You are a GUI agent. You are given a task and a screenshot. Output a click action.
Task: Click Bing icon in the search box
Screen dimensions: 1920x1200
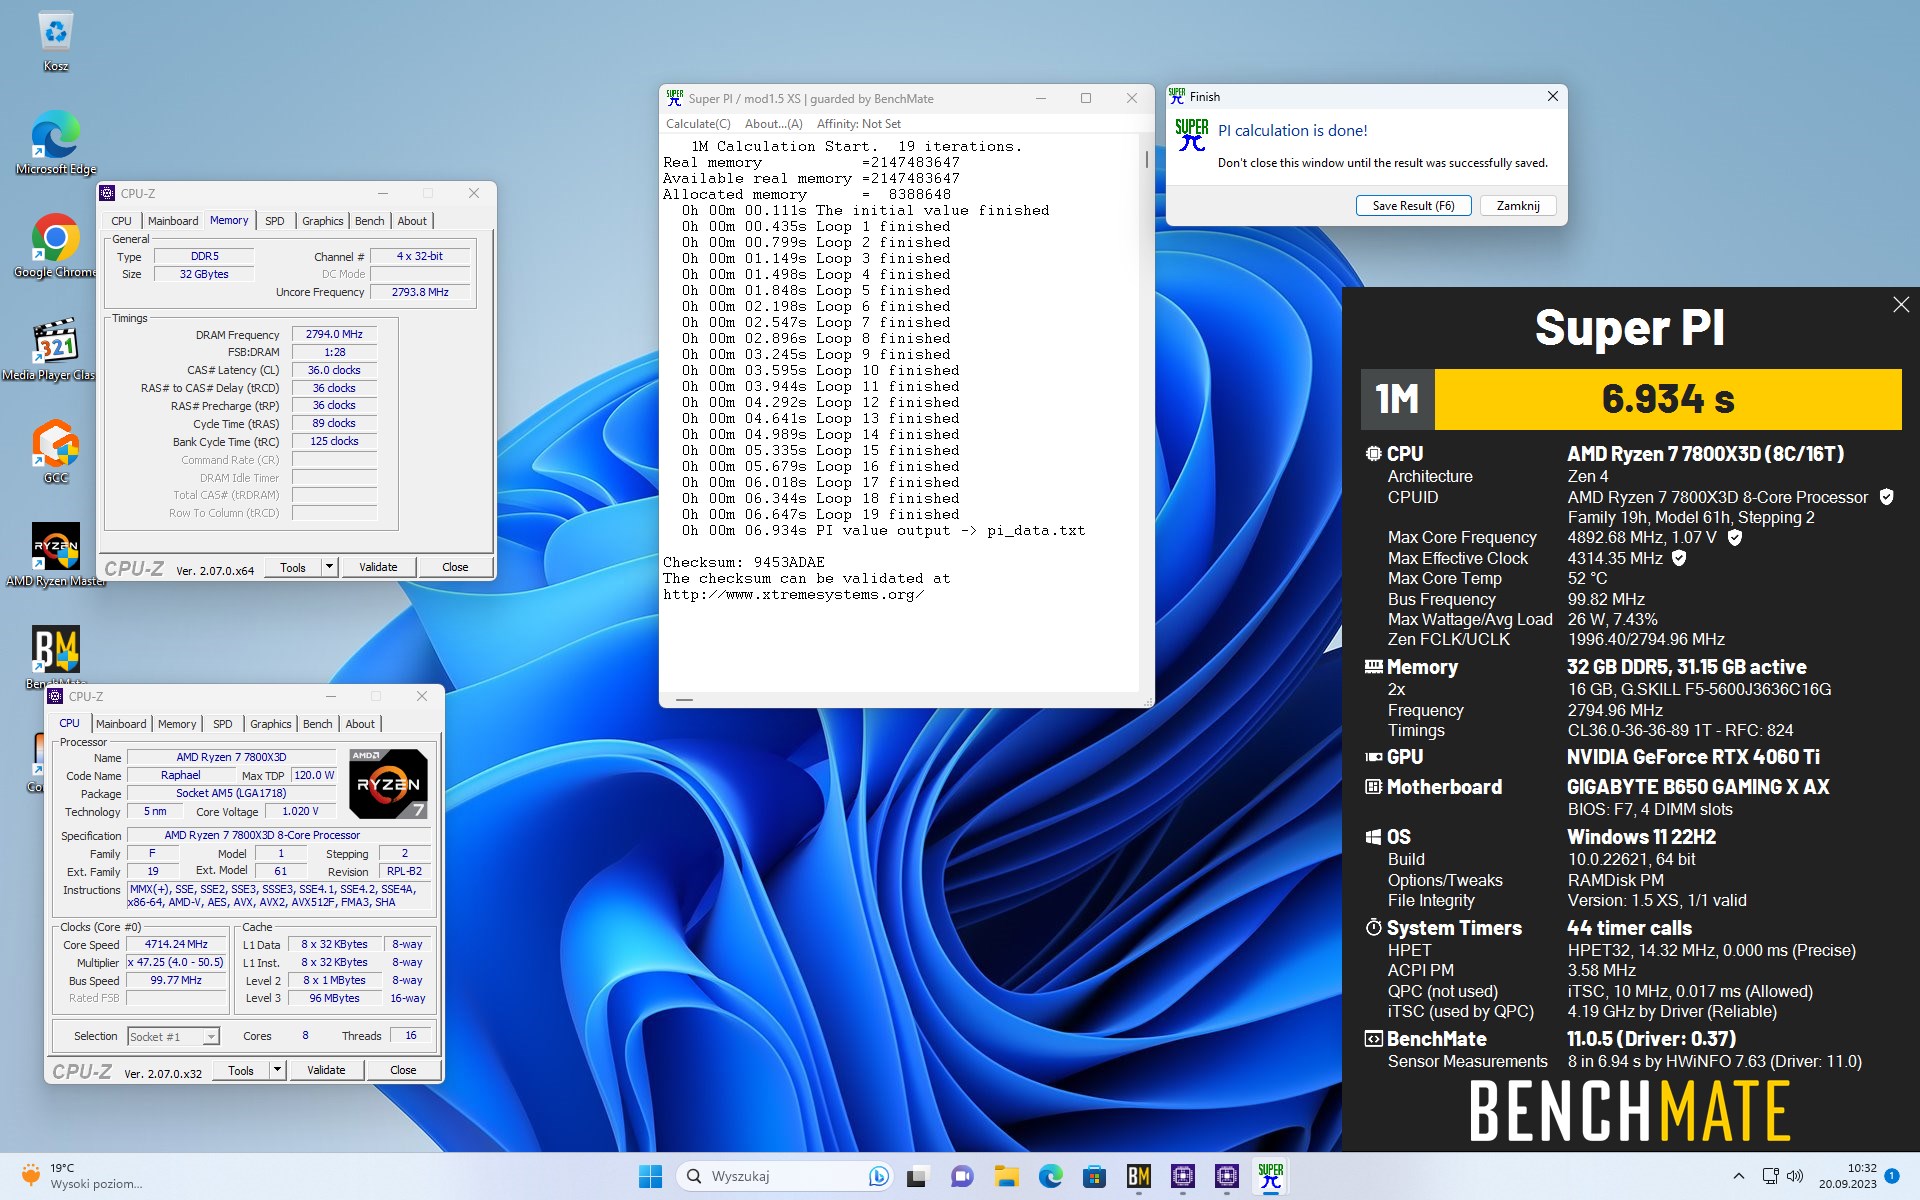tap(878, 1176)
